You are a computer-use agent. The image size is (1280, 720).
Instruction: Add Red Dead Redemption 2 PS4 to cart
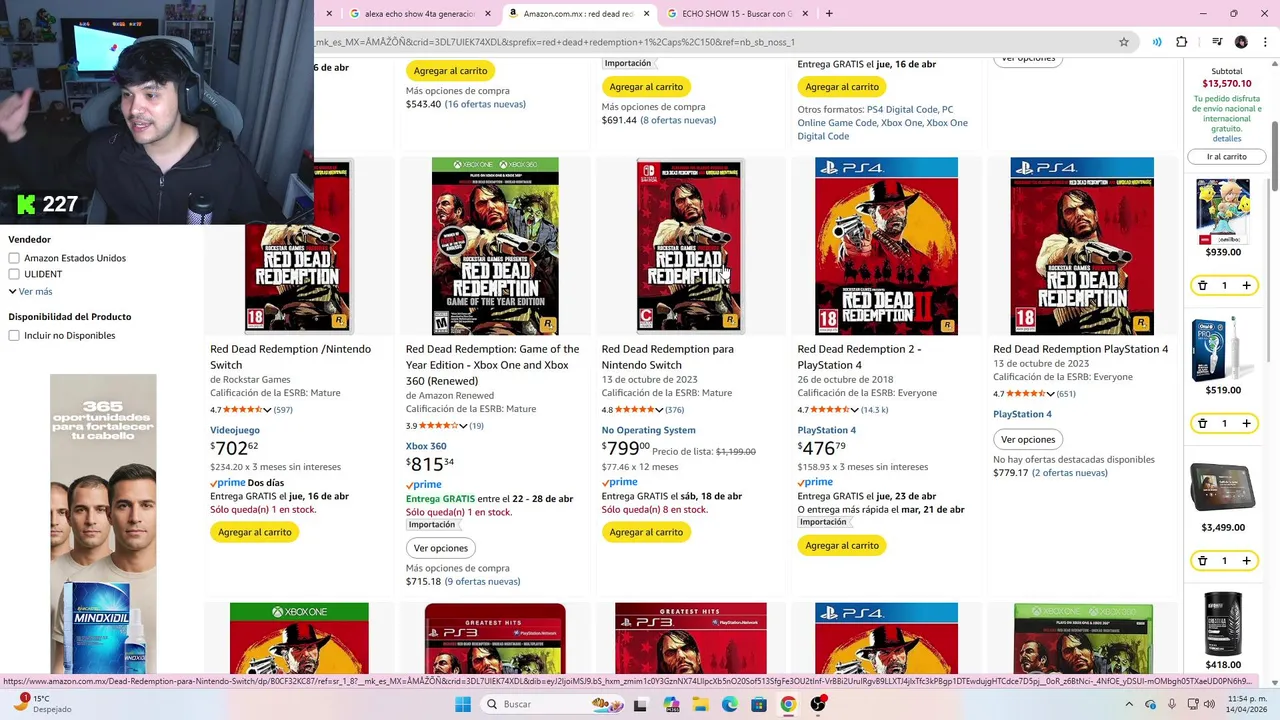pyautogui.click(x=842, y=546)
